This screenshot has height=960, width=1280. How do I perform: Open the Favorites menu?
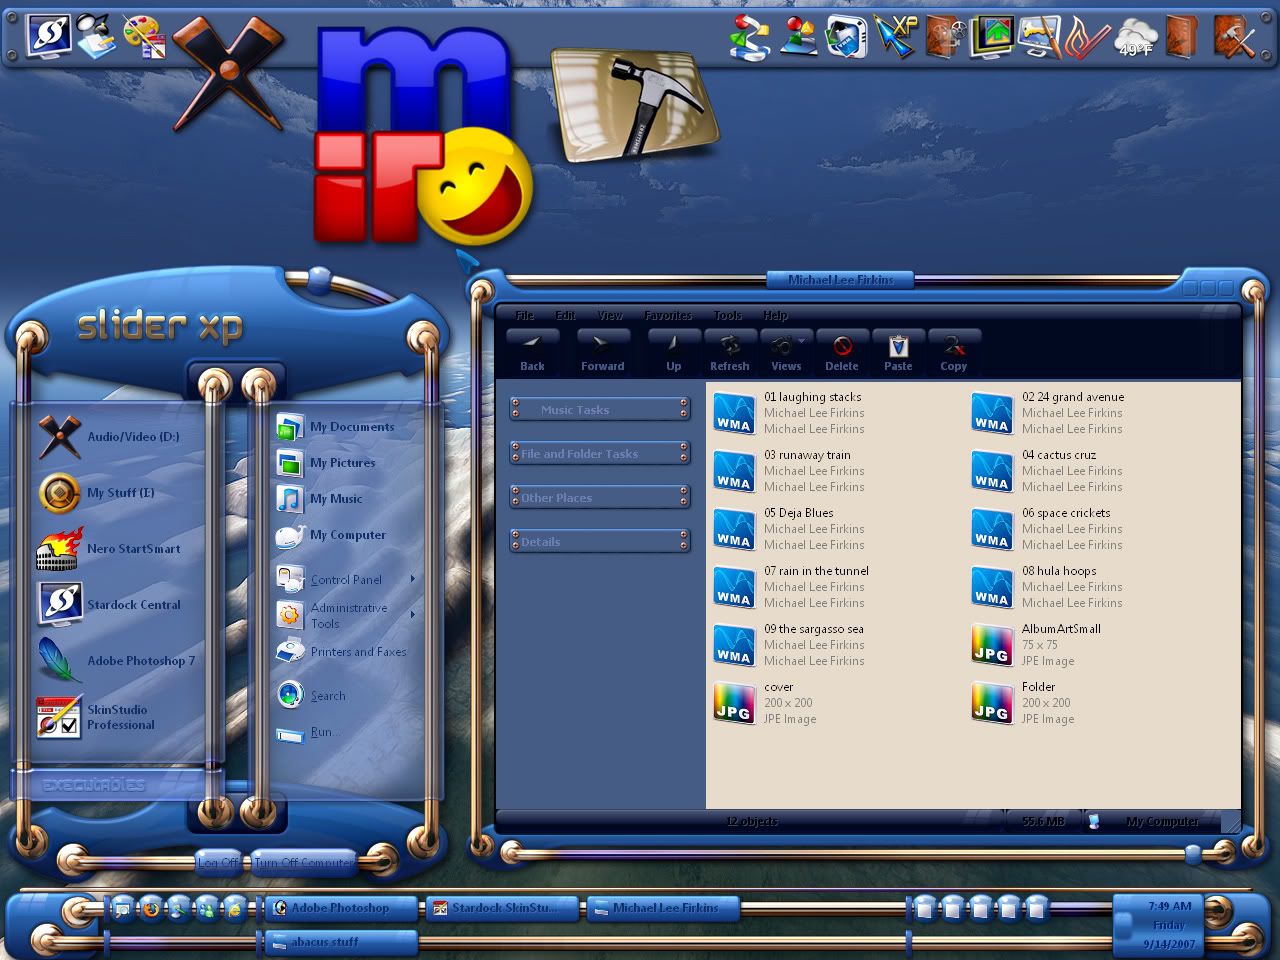pyautogui.click(x=668, y=315)
